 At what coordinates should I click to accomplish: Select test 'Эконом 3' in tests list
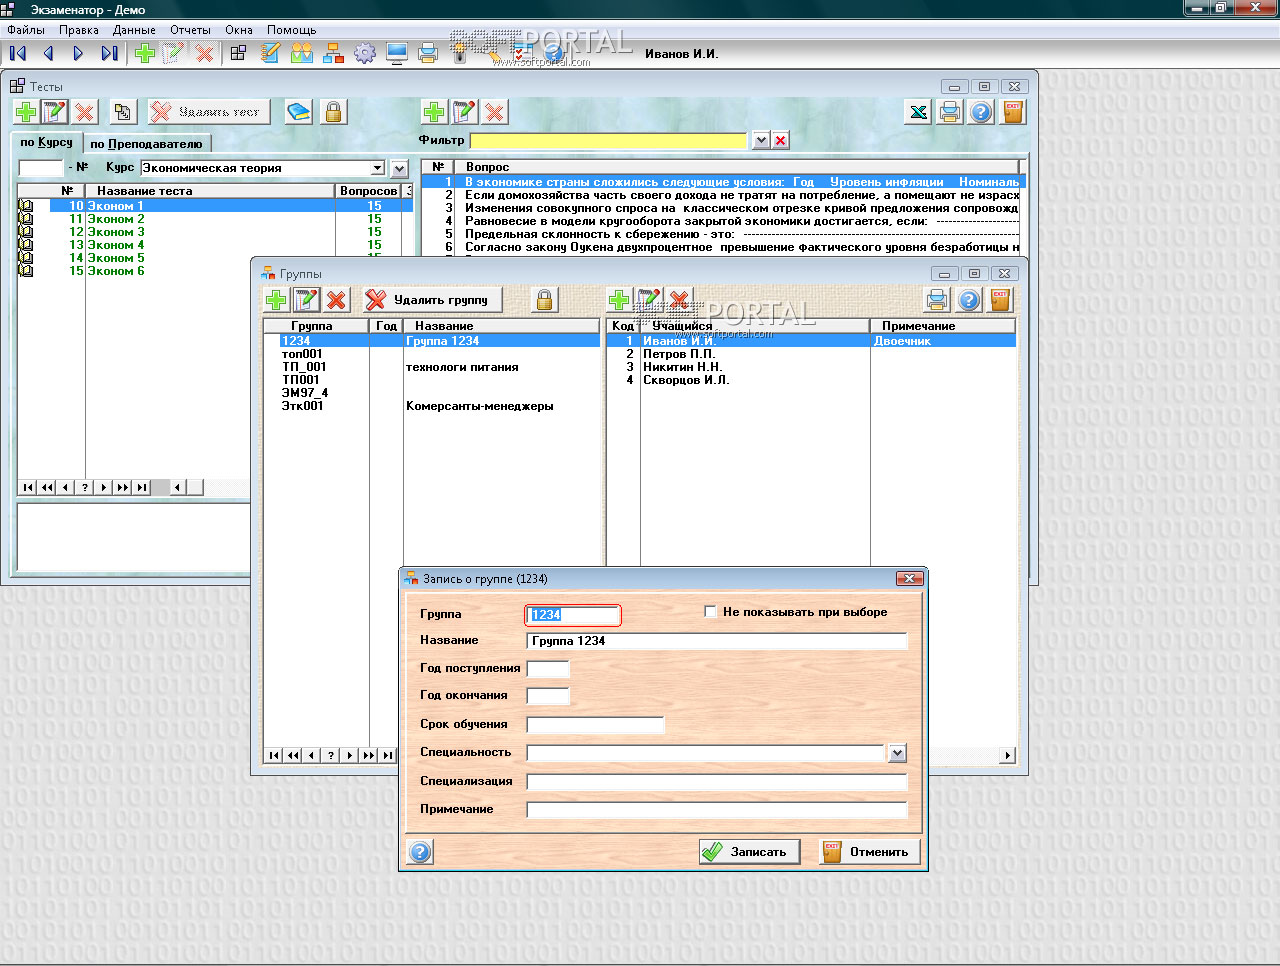[215, 232]
